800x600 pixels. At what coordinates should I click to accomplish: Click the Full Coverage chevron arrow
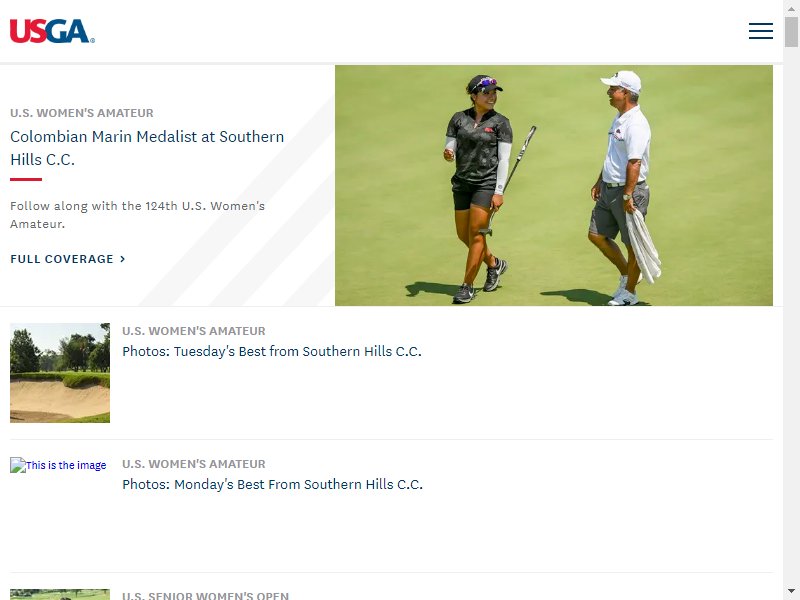[122, 259]
